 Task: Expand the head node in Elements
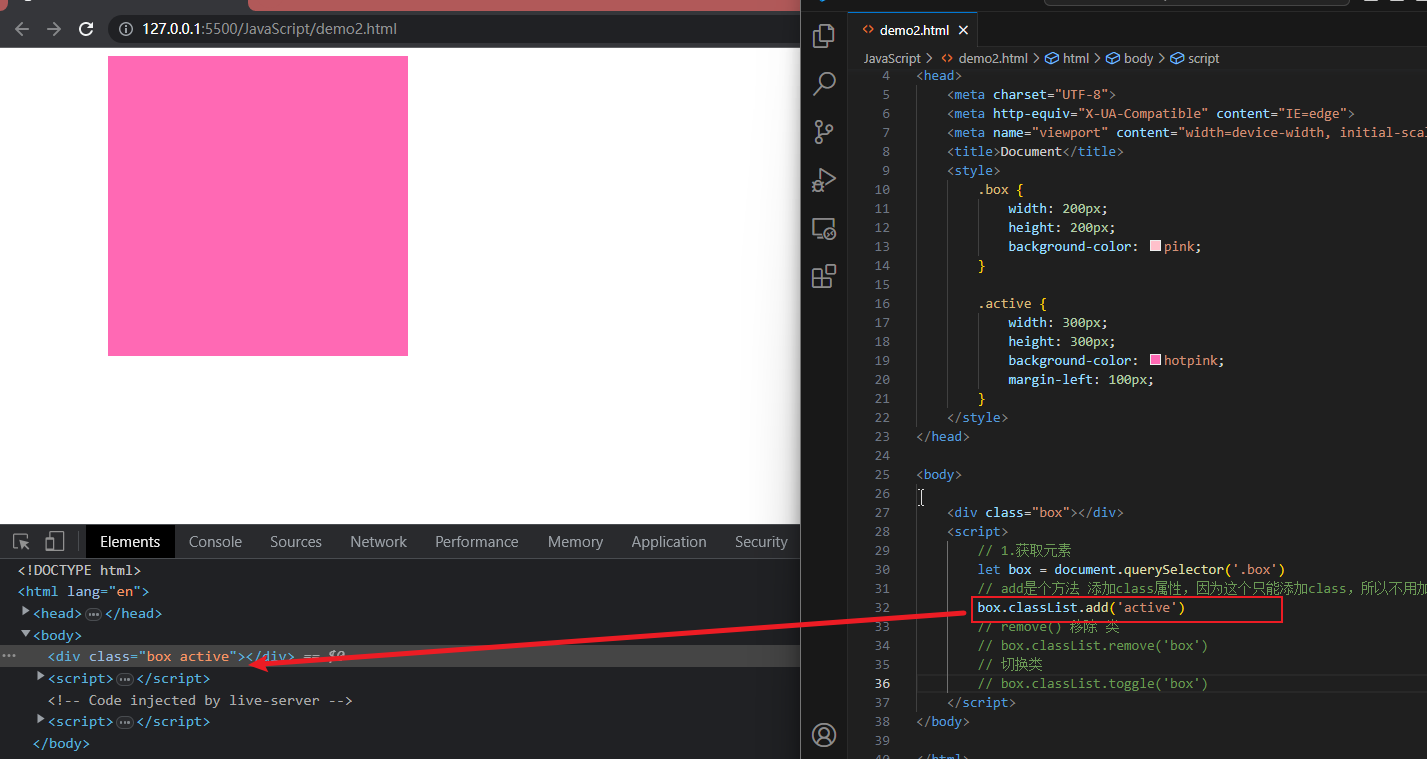click(26, 612)
